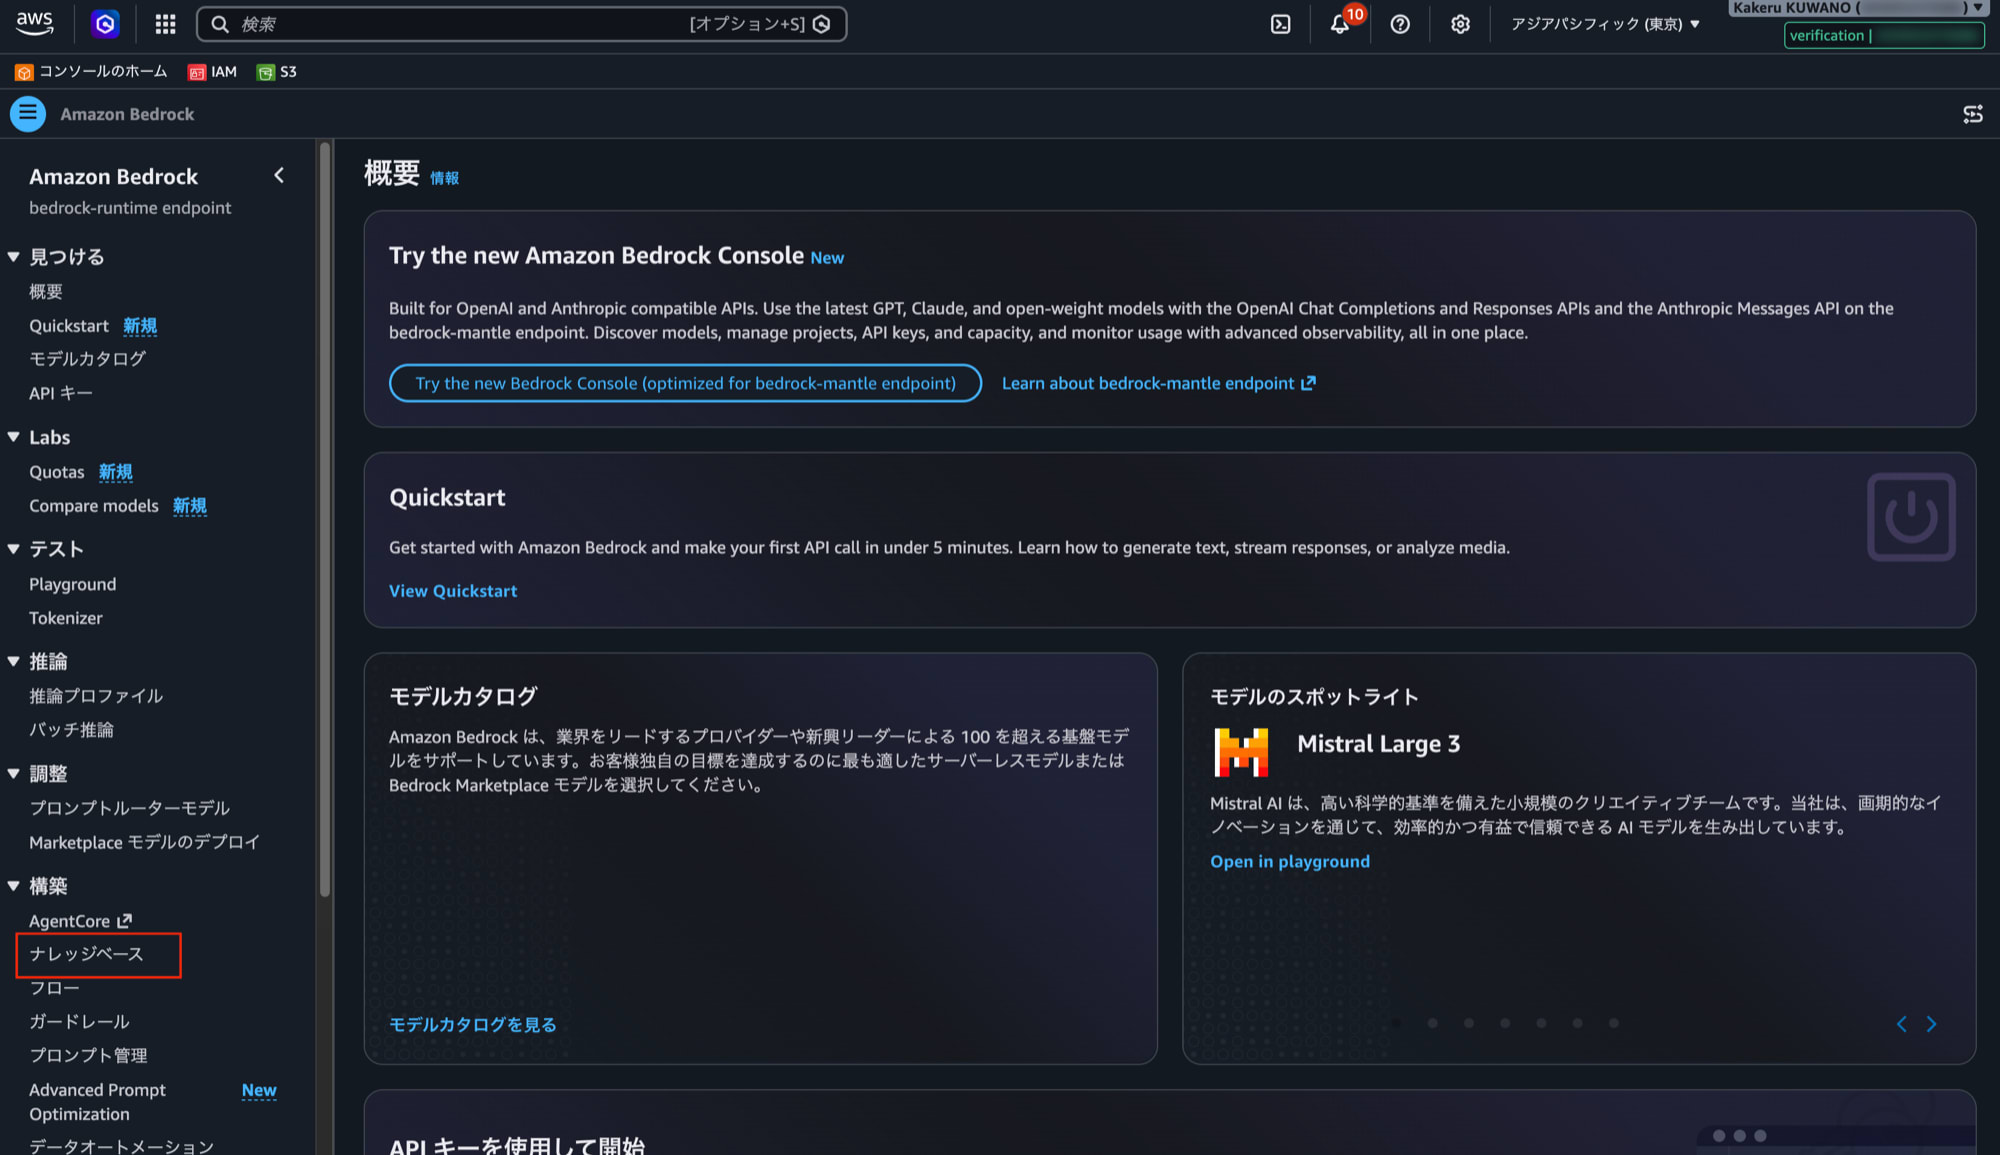
Task: Open the services grid menu
Action: click(166, 24)
